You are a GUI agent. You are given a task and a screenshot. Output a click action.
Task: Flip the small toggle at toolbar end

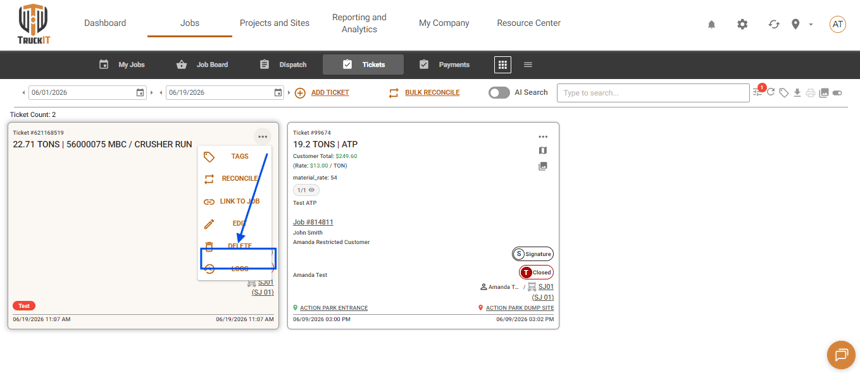point(838,93)
